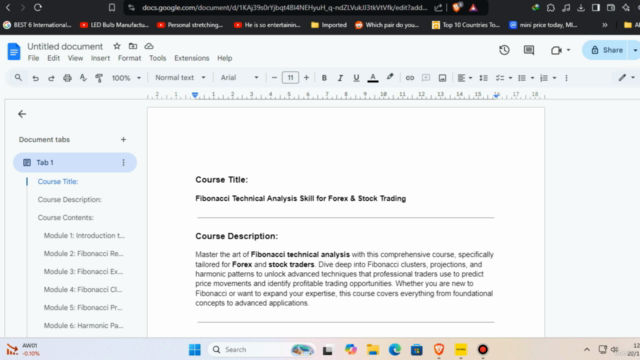Check the cloud save status icon
640x360 pixels.
tap(149, 46)
